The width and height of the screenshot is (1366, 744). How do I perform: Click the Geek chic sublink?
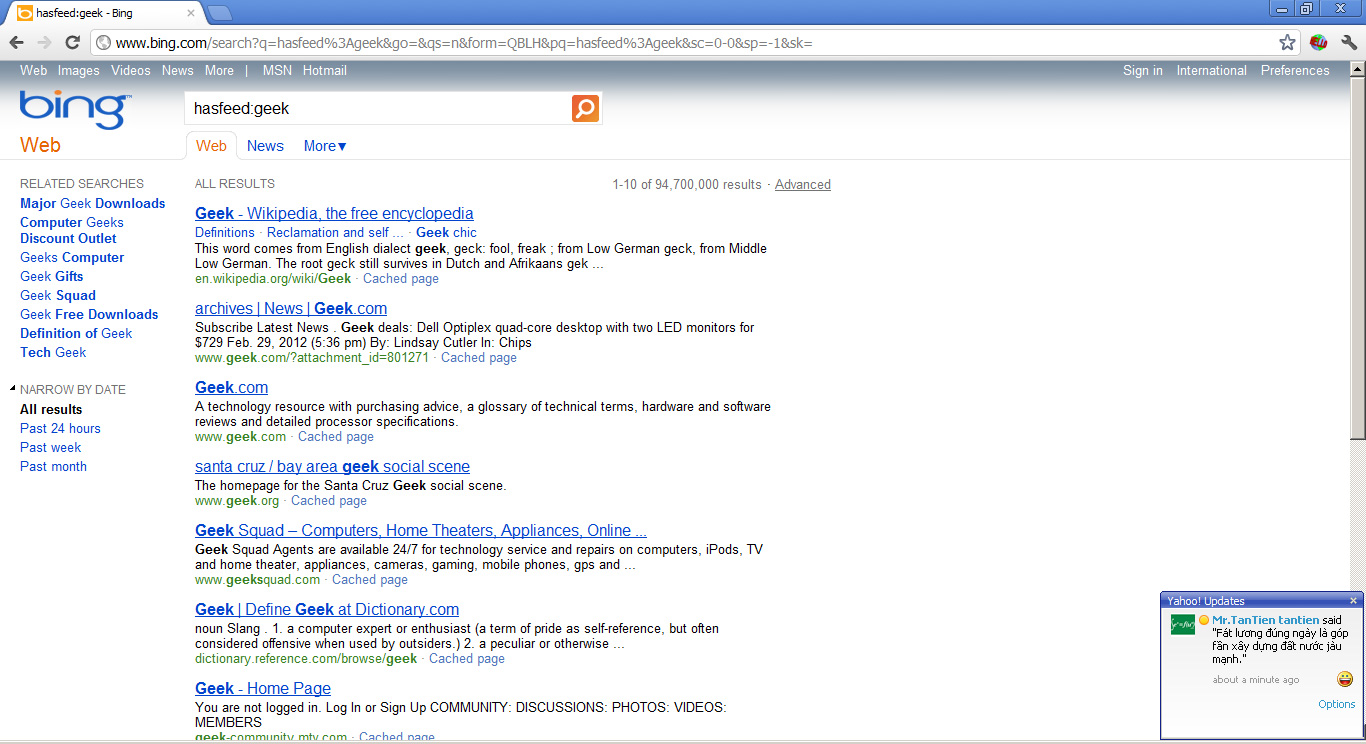446,233
